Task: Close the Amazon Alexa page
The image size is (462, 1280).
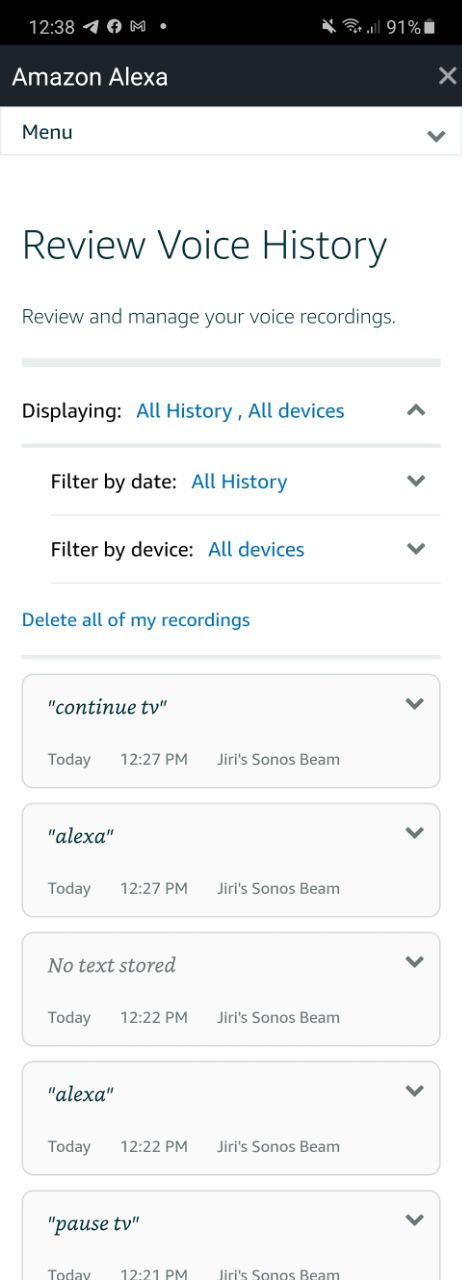Action: [447, 76]
